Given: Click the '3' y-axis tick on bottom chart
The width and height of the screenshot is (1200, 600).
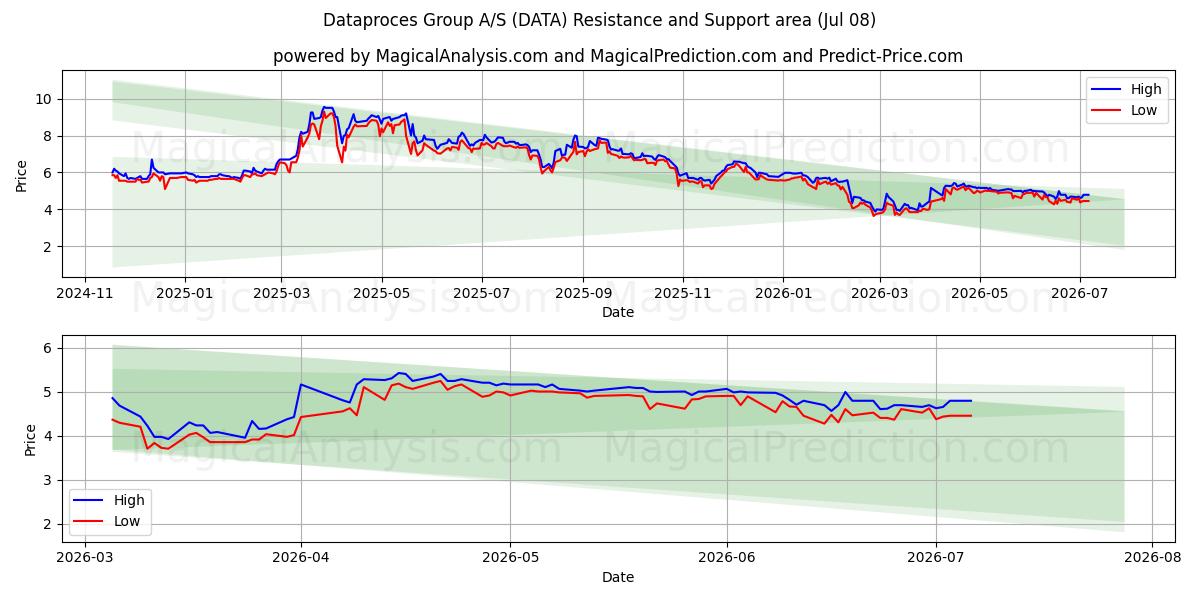Looking at the screenshot, I should coord(48,480).
